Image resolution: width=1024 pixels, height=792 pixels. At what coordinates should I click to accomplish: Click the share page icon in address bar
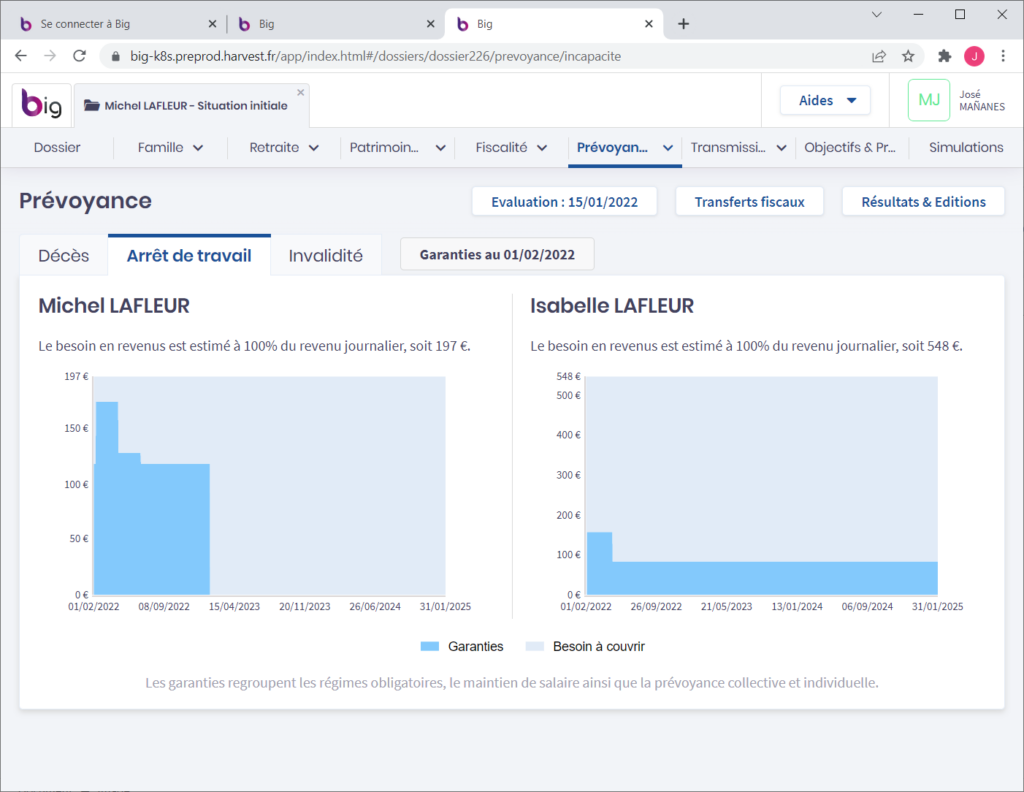879,56
